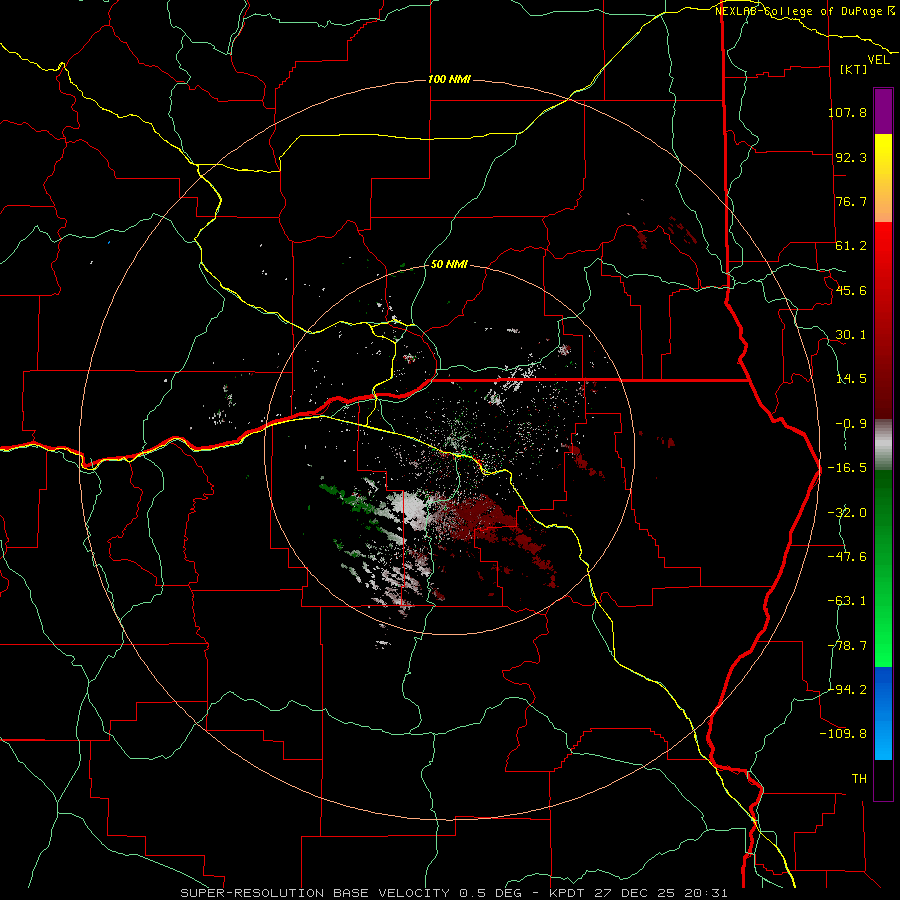Viewport: 900px width, 900px height.
Task: Pick the blue segment of velocity scale
Action: (x=883, y=713)
